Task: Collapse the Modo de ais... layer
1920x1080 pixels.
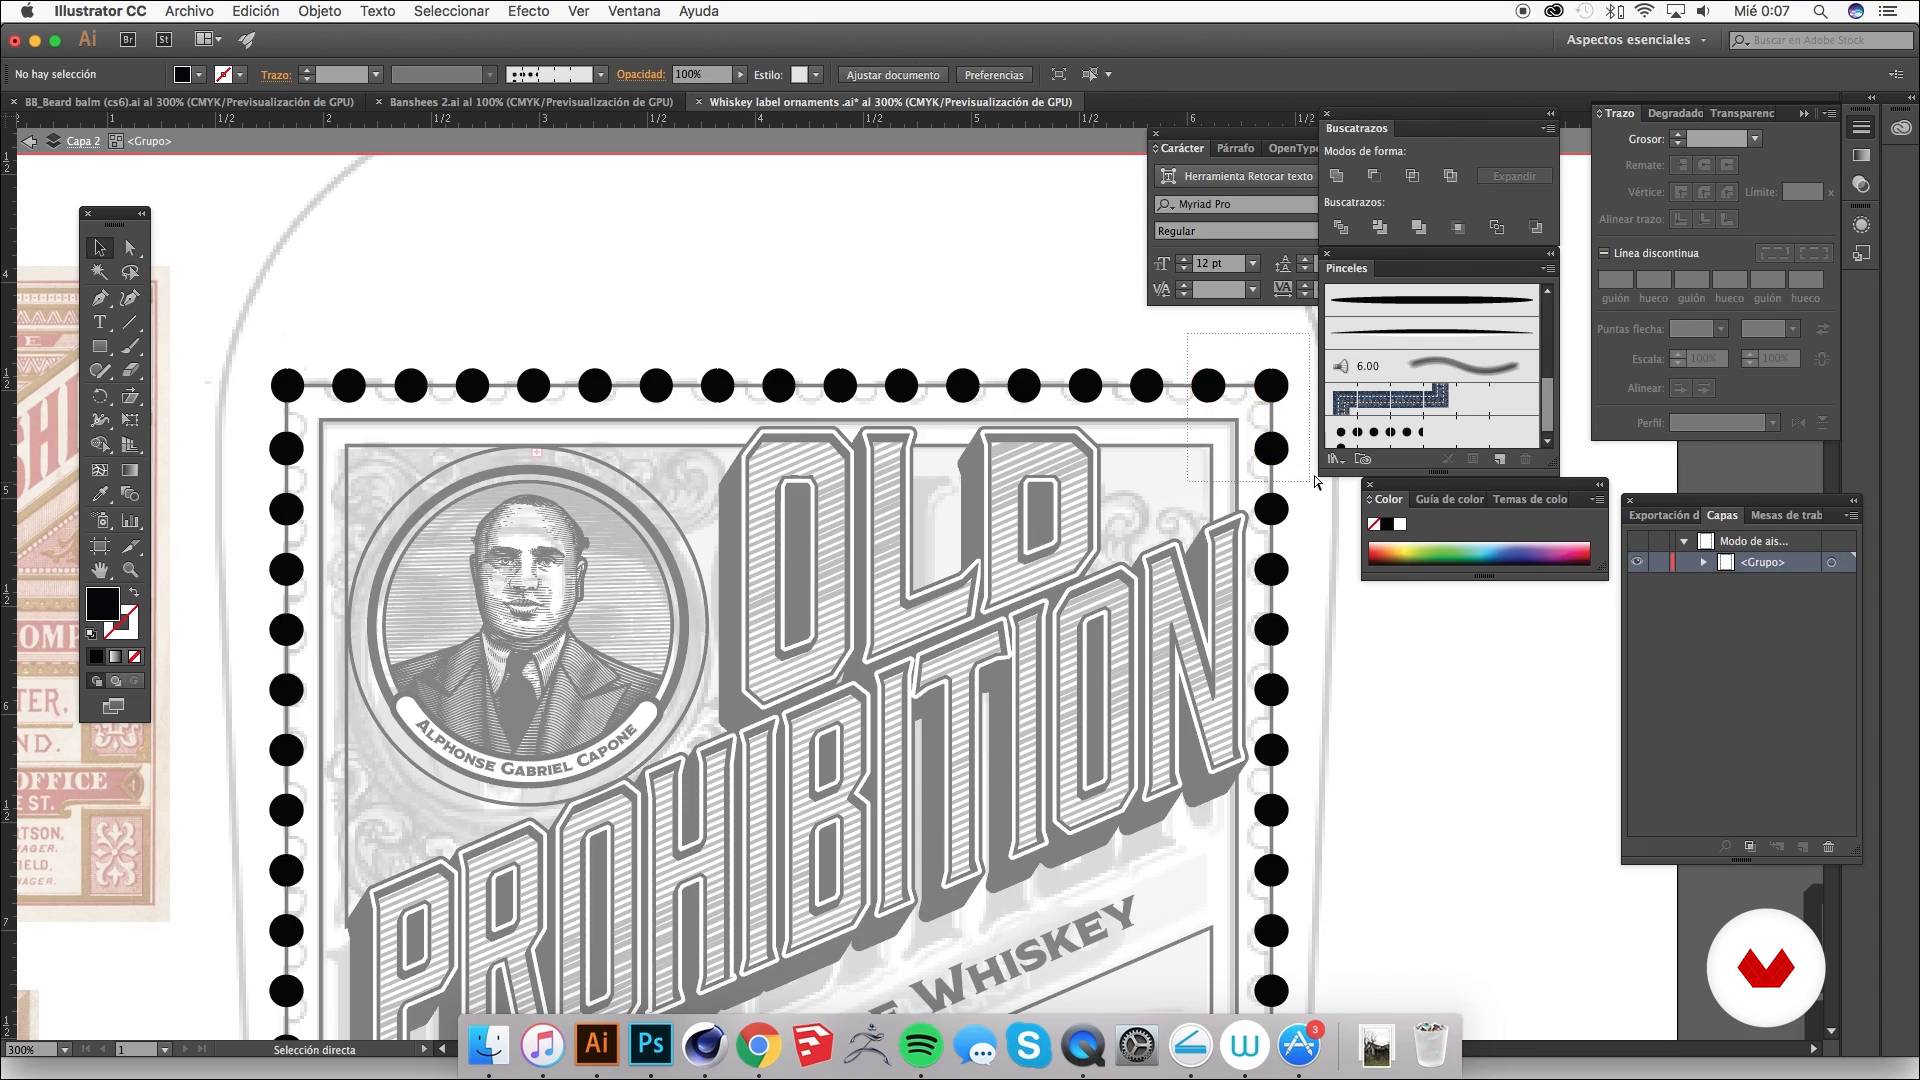Action: (x=1684, y=541)
